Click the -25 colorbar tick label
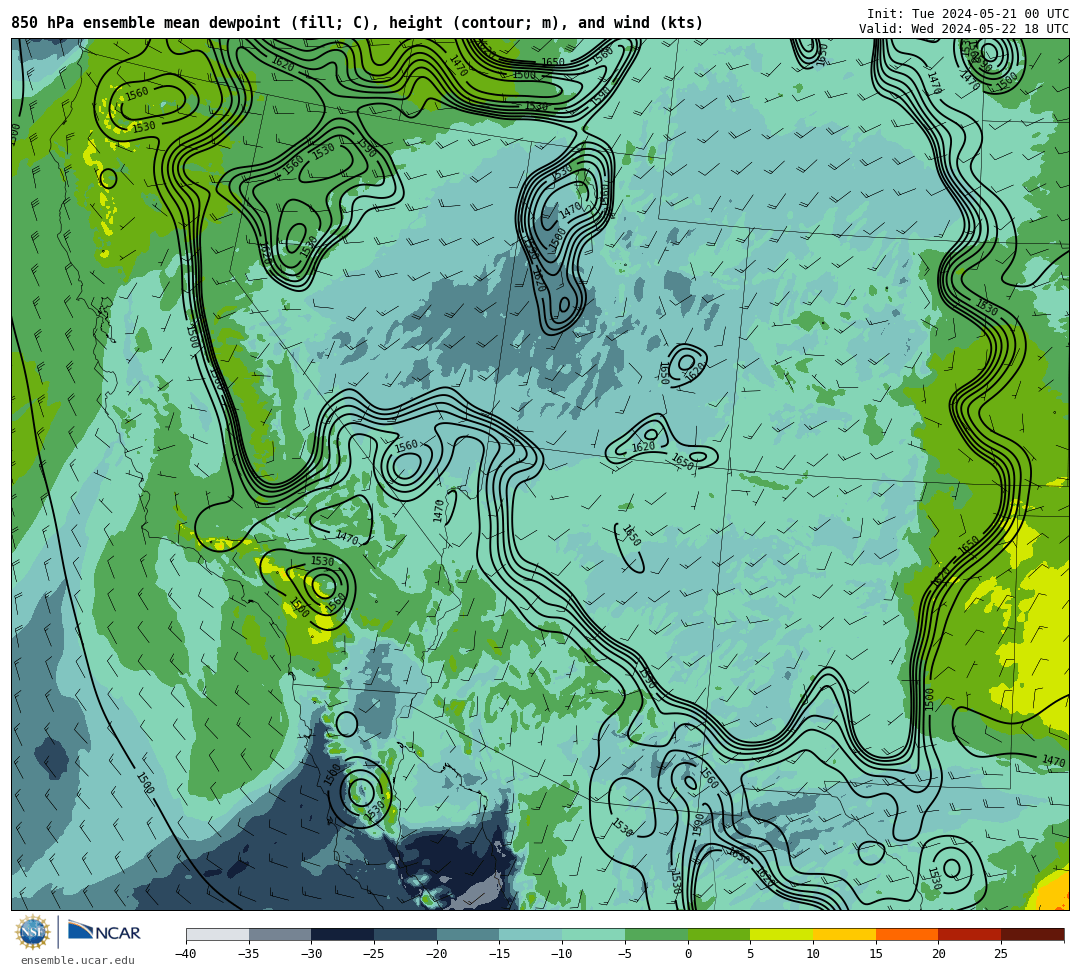This screenshot has height=973, width=1080. click(374, 954)
